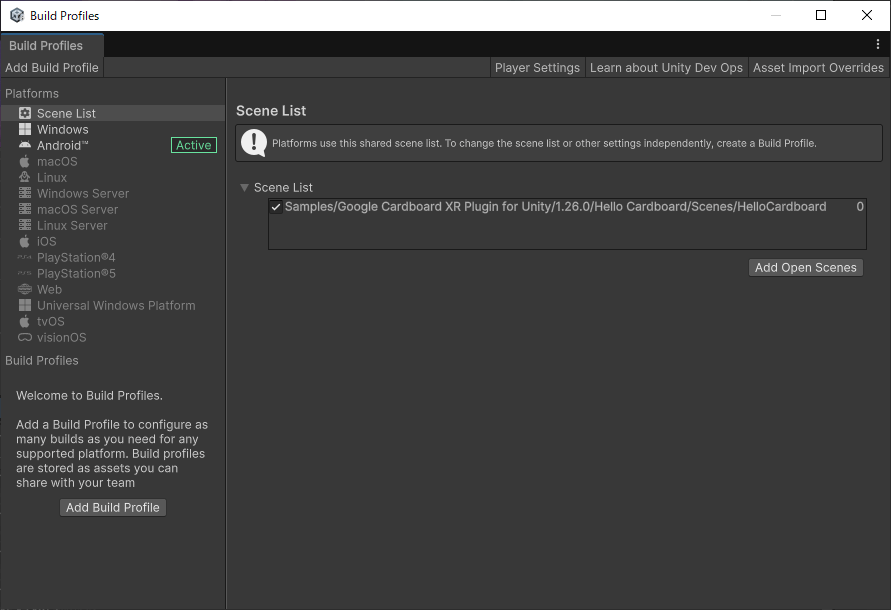Click the exclamation info bubble icon
This screenshot has height=610, width=891.
pyautogui.click(x=253, y=143)
